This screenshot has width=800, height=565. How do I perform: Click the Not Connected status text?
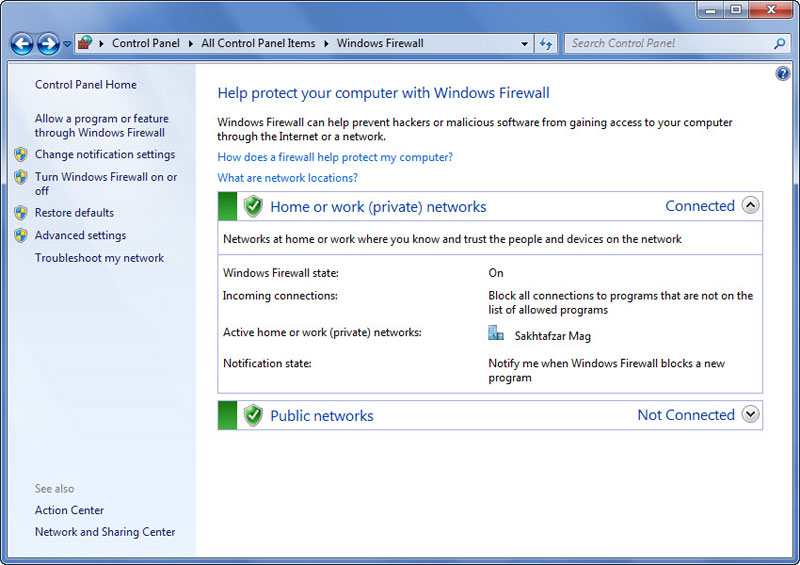click(x=686, y=415)
